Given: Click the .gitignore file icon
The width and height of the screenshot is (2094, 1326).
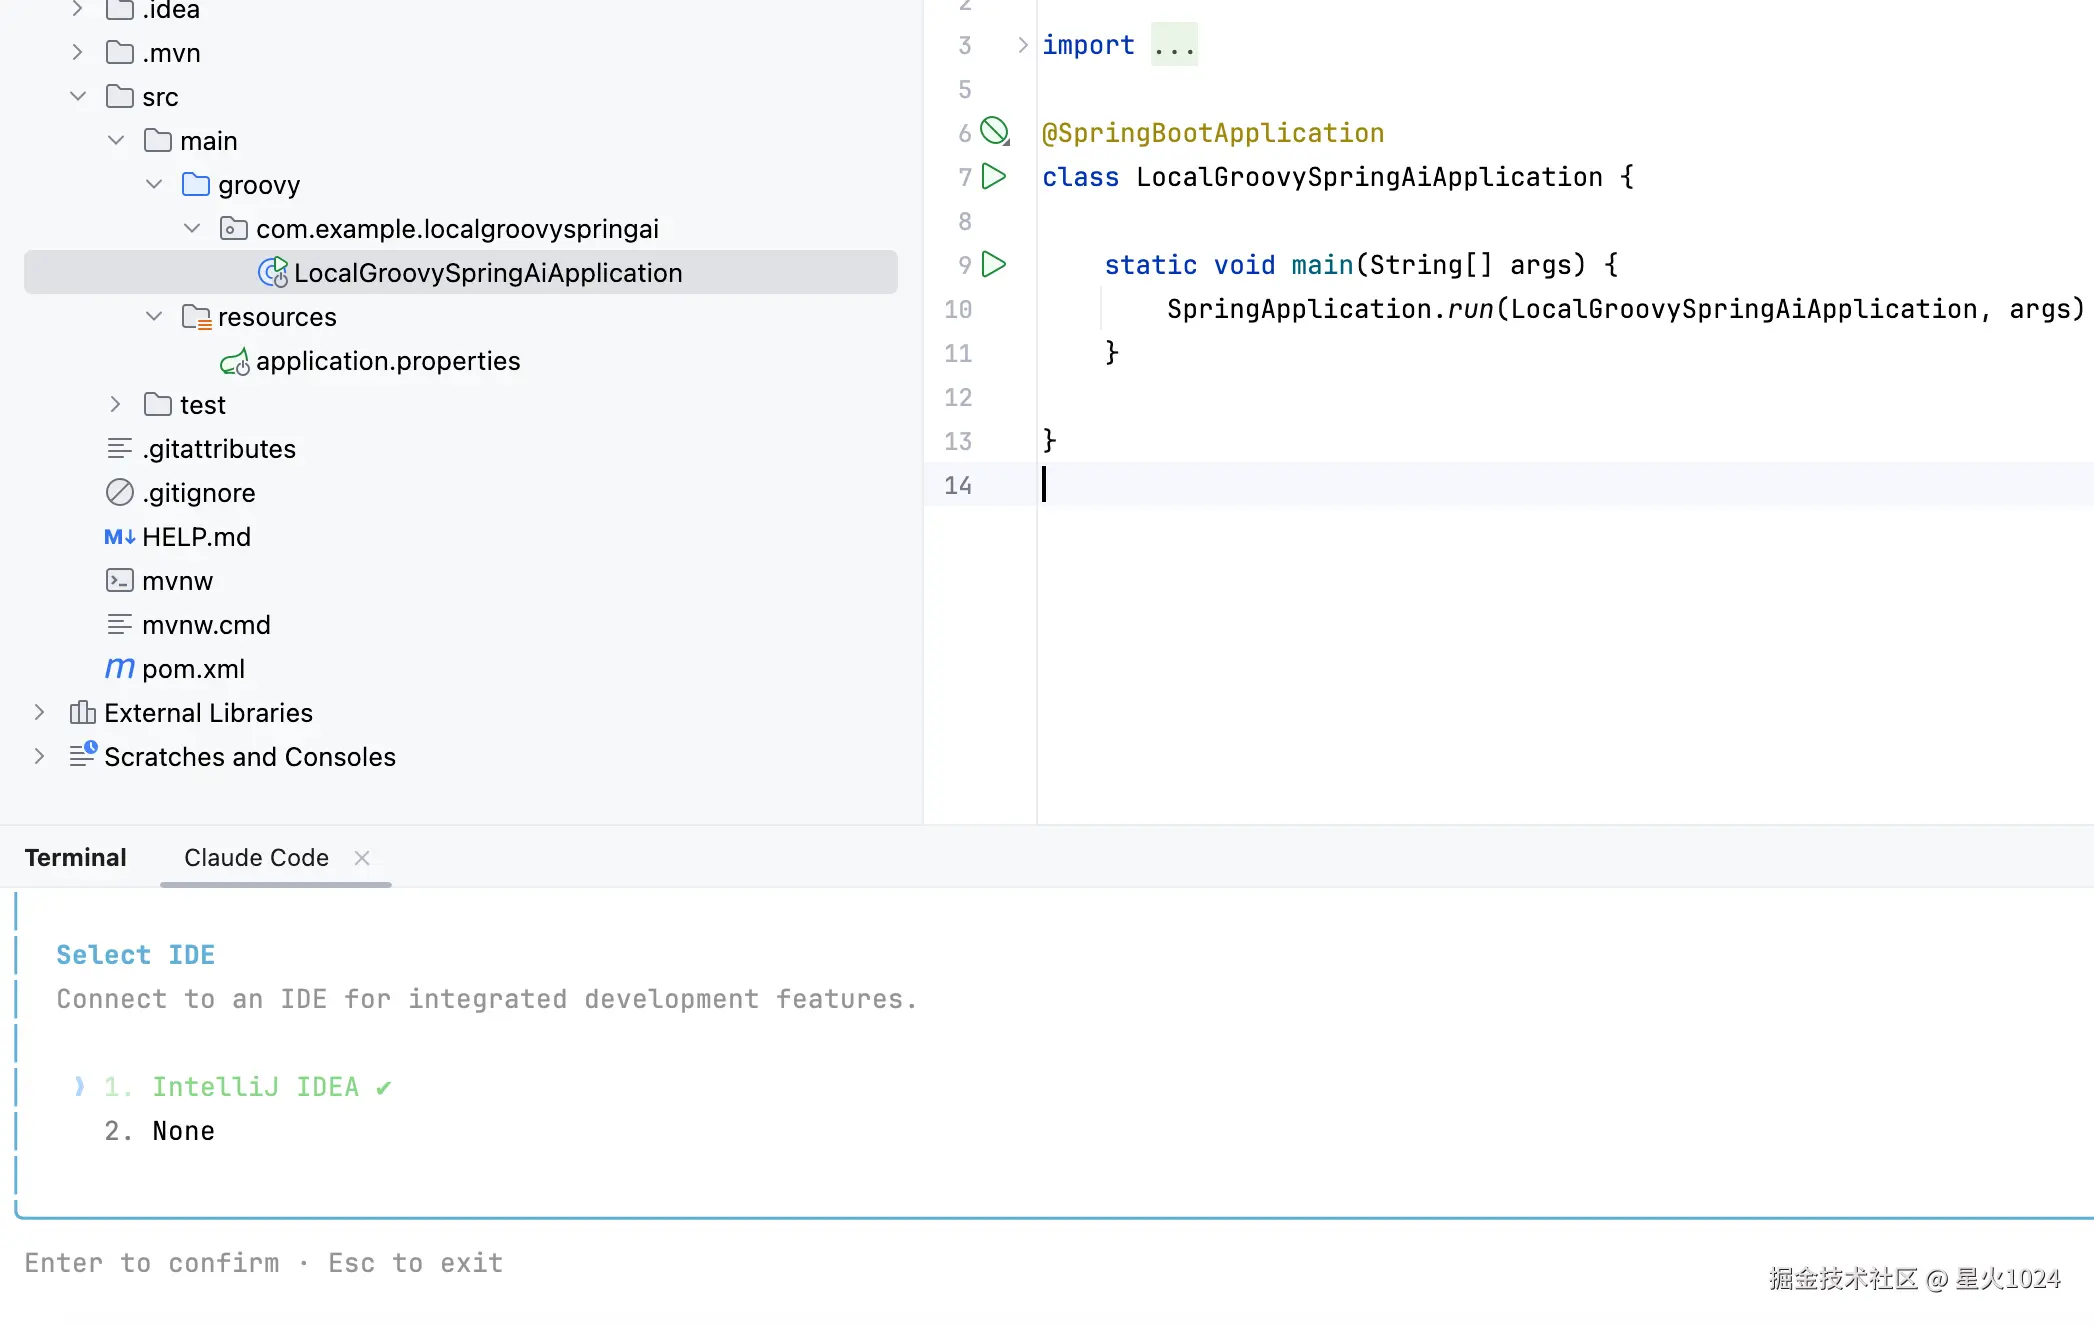Looking at the screenshot, I should pyautogui.click(x=119, y=492).
